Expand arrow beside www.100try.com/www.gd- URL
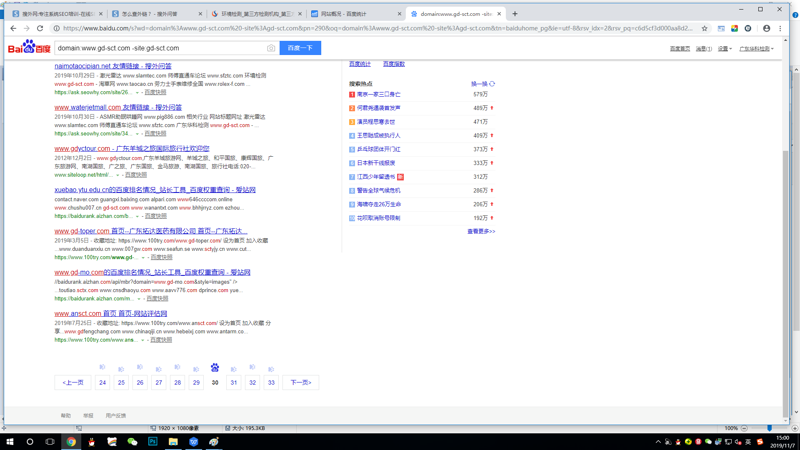Viewport: 800px width, 450px height. pos(143,258)
